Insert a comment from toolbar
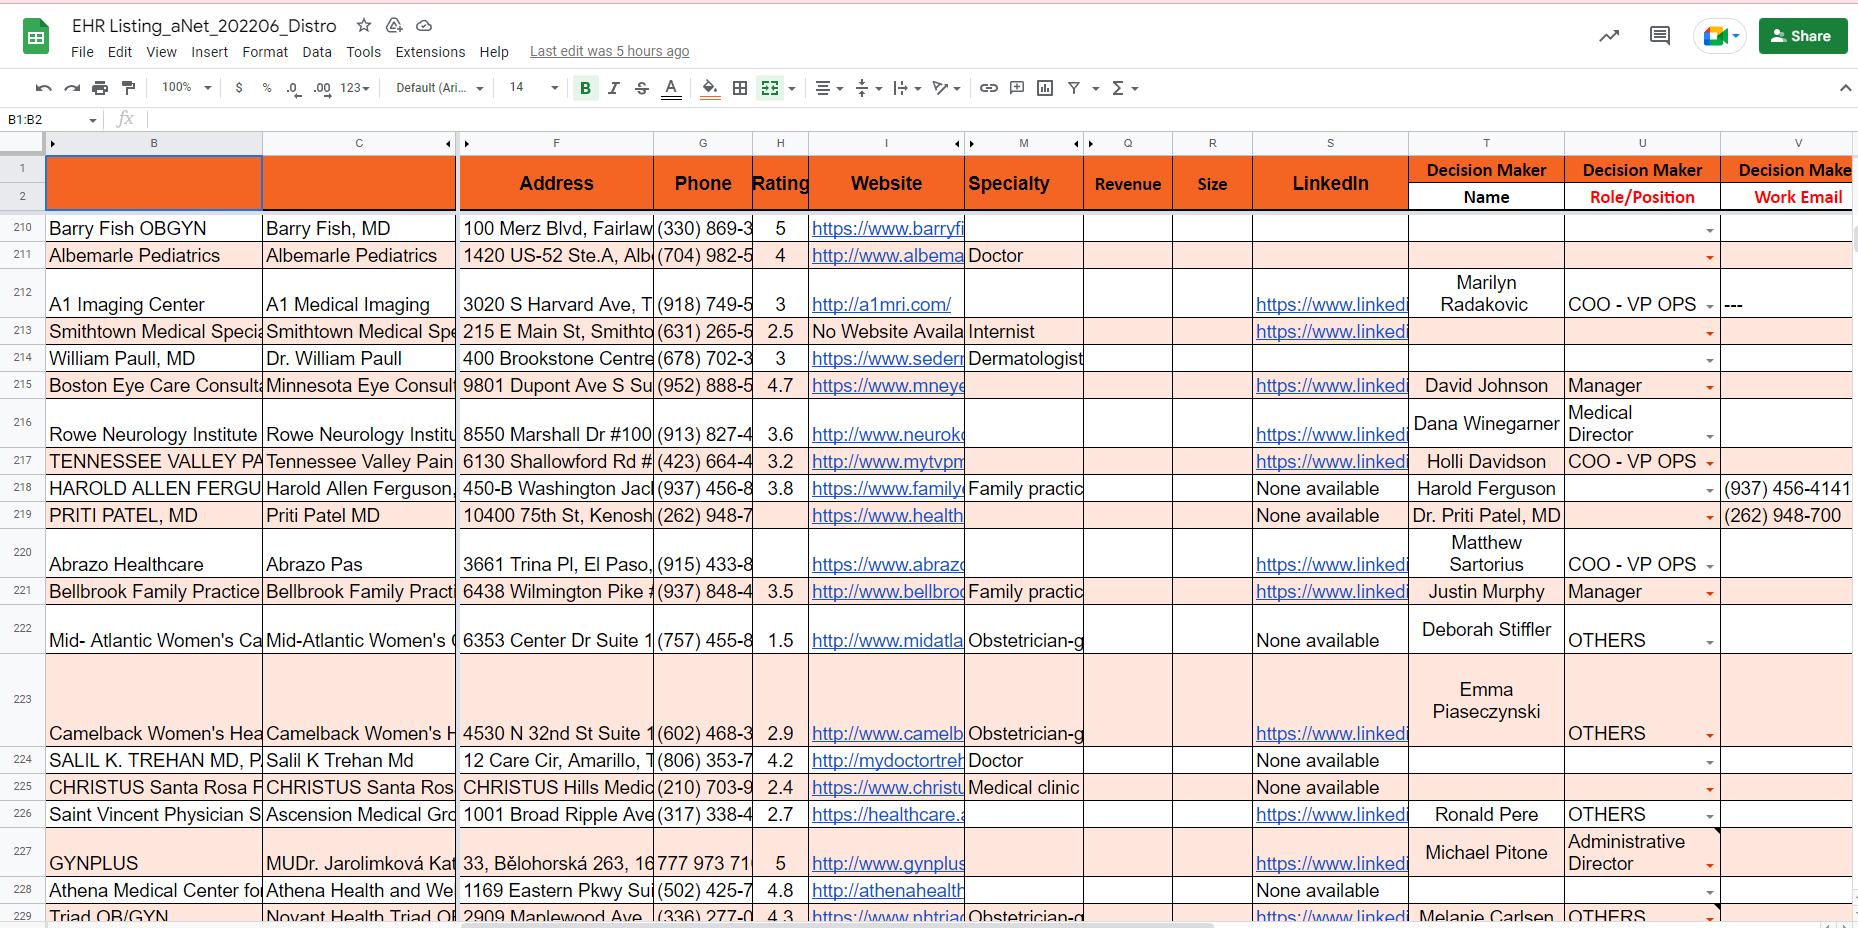 tap(1017, 88)
